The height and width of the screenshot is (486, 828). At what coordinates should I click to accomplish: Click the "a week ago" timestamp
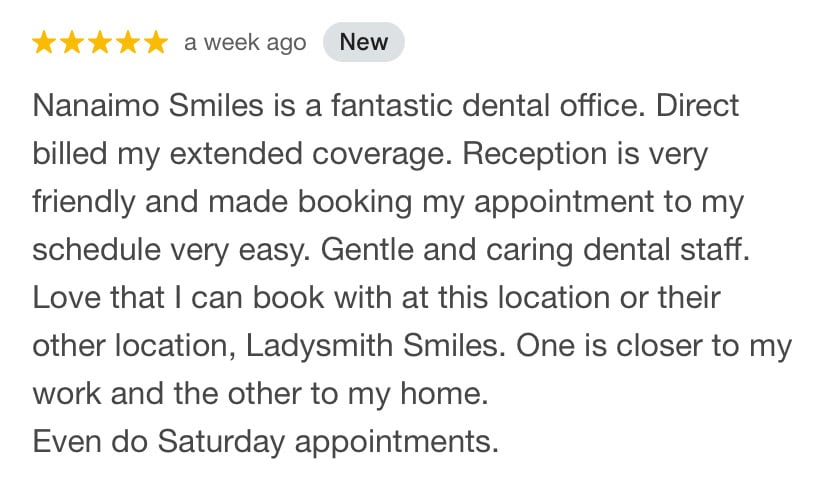click(245, 43)
